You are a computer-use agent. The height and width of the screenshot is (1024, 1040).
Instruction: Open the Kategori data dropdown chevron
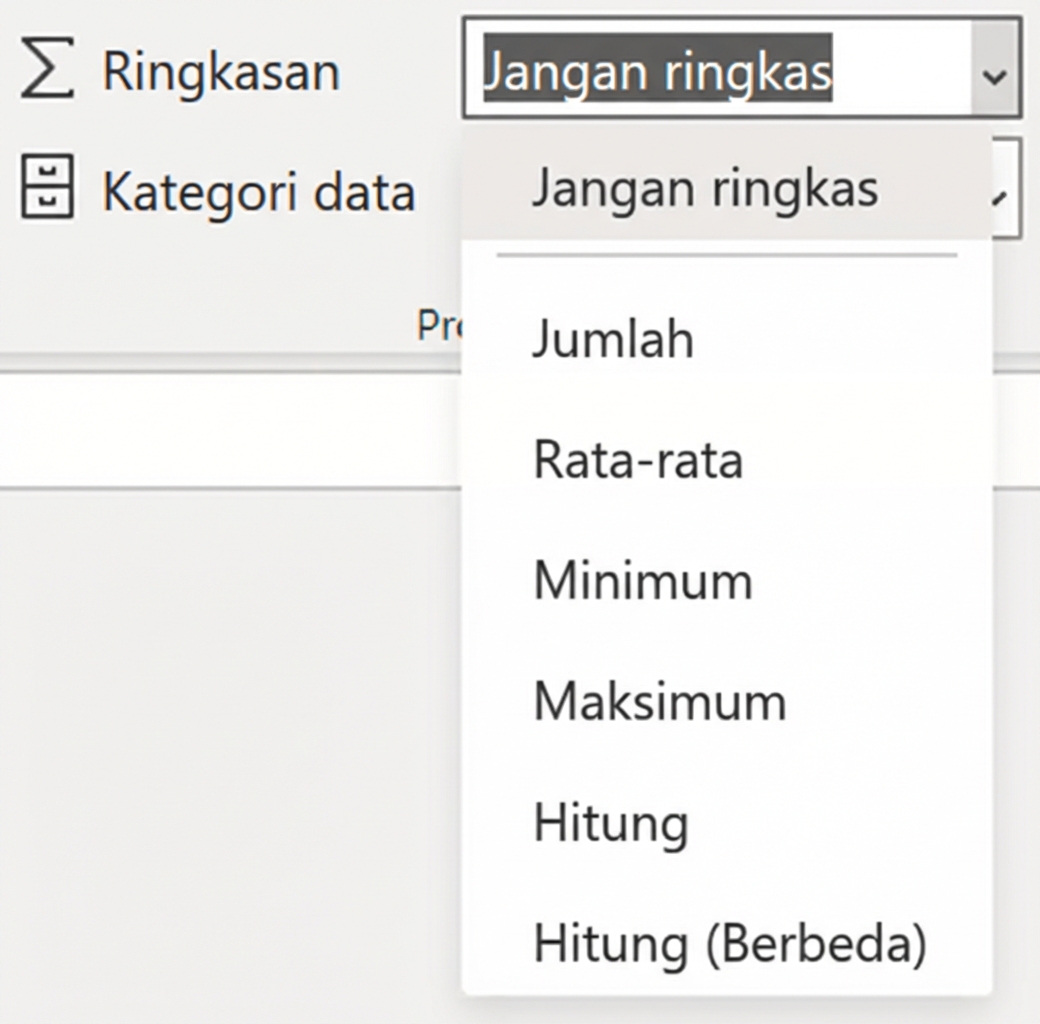tap(1004, 190)
